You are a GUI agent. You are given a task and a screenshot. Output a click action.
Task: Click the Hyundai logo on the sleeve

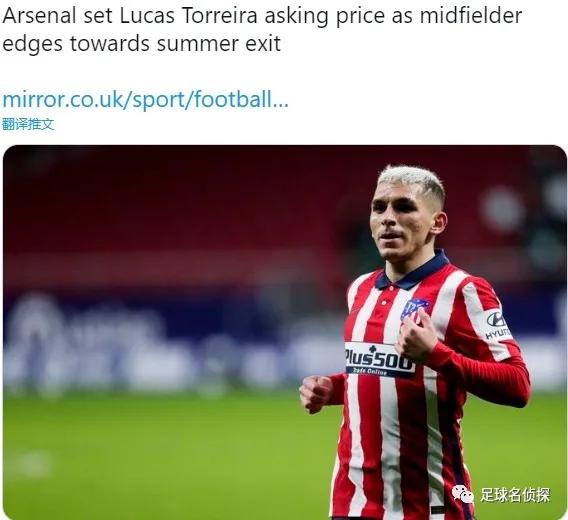tap(497, 324)
